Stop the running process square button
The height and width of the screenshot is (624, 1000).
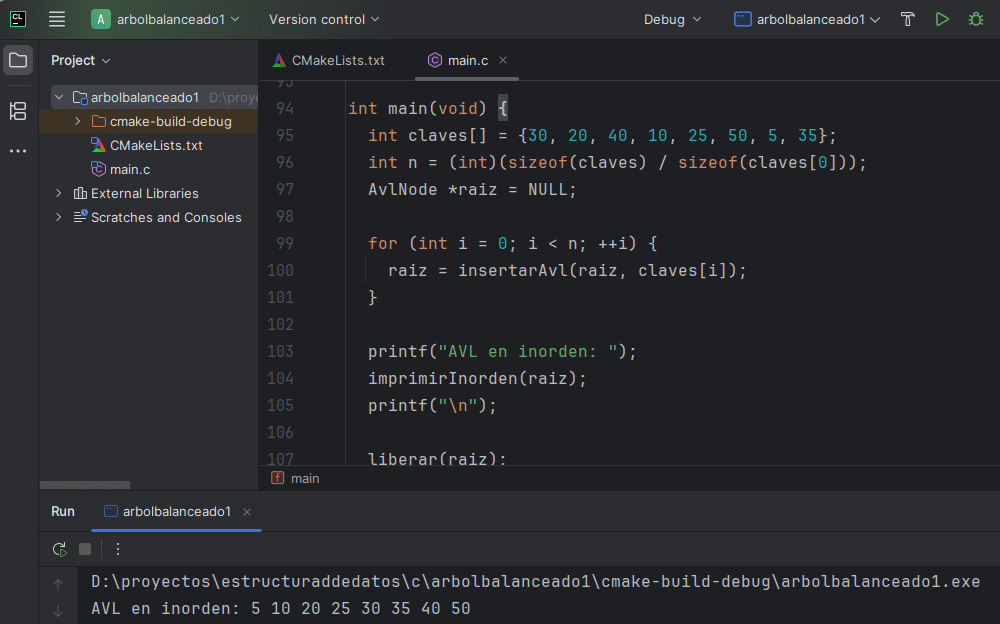tap(86, 549)
